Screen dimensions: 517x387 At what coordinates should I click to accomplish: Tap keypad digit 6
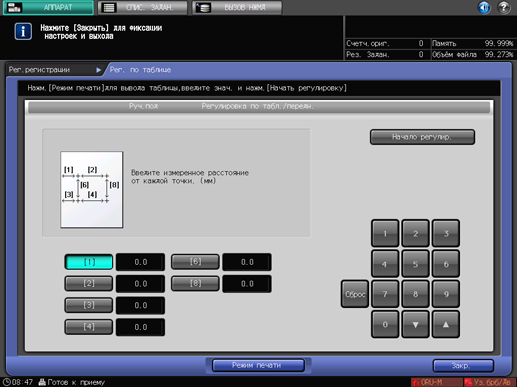coord(446,264)
